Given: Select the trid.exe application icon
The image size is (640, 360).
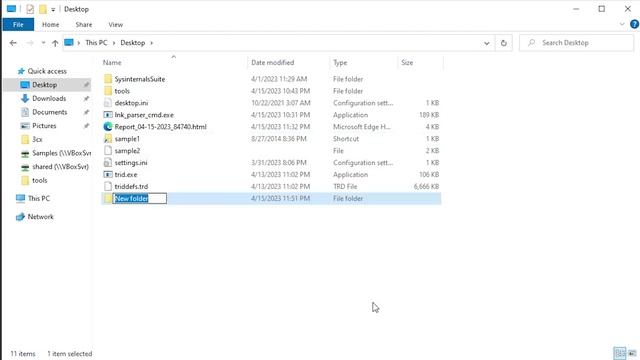Looking at the screenshot, I should coord(108,174).
